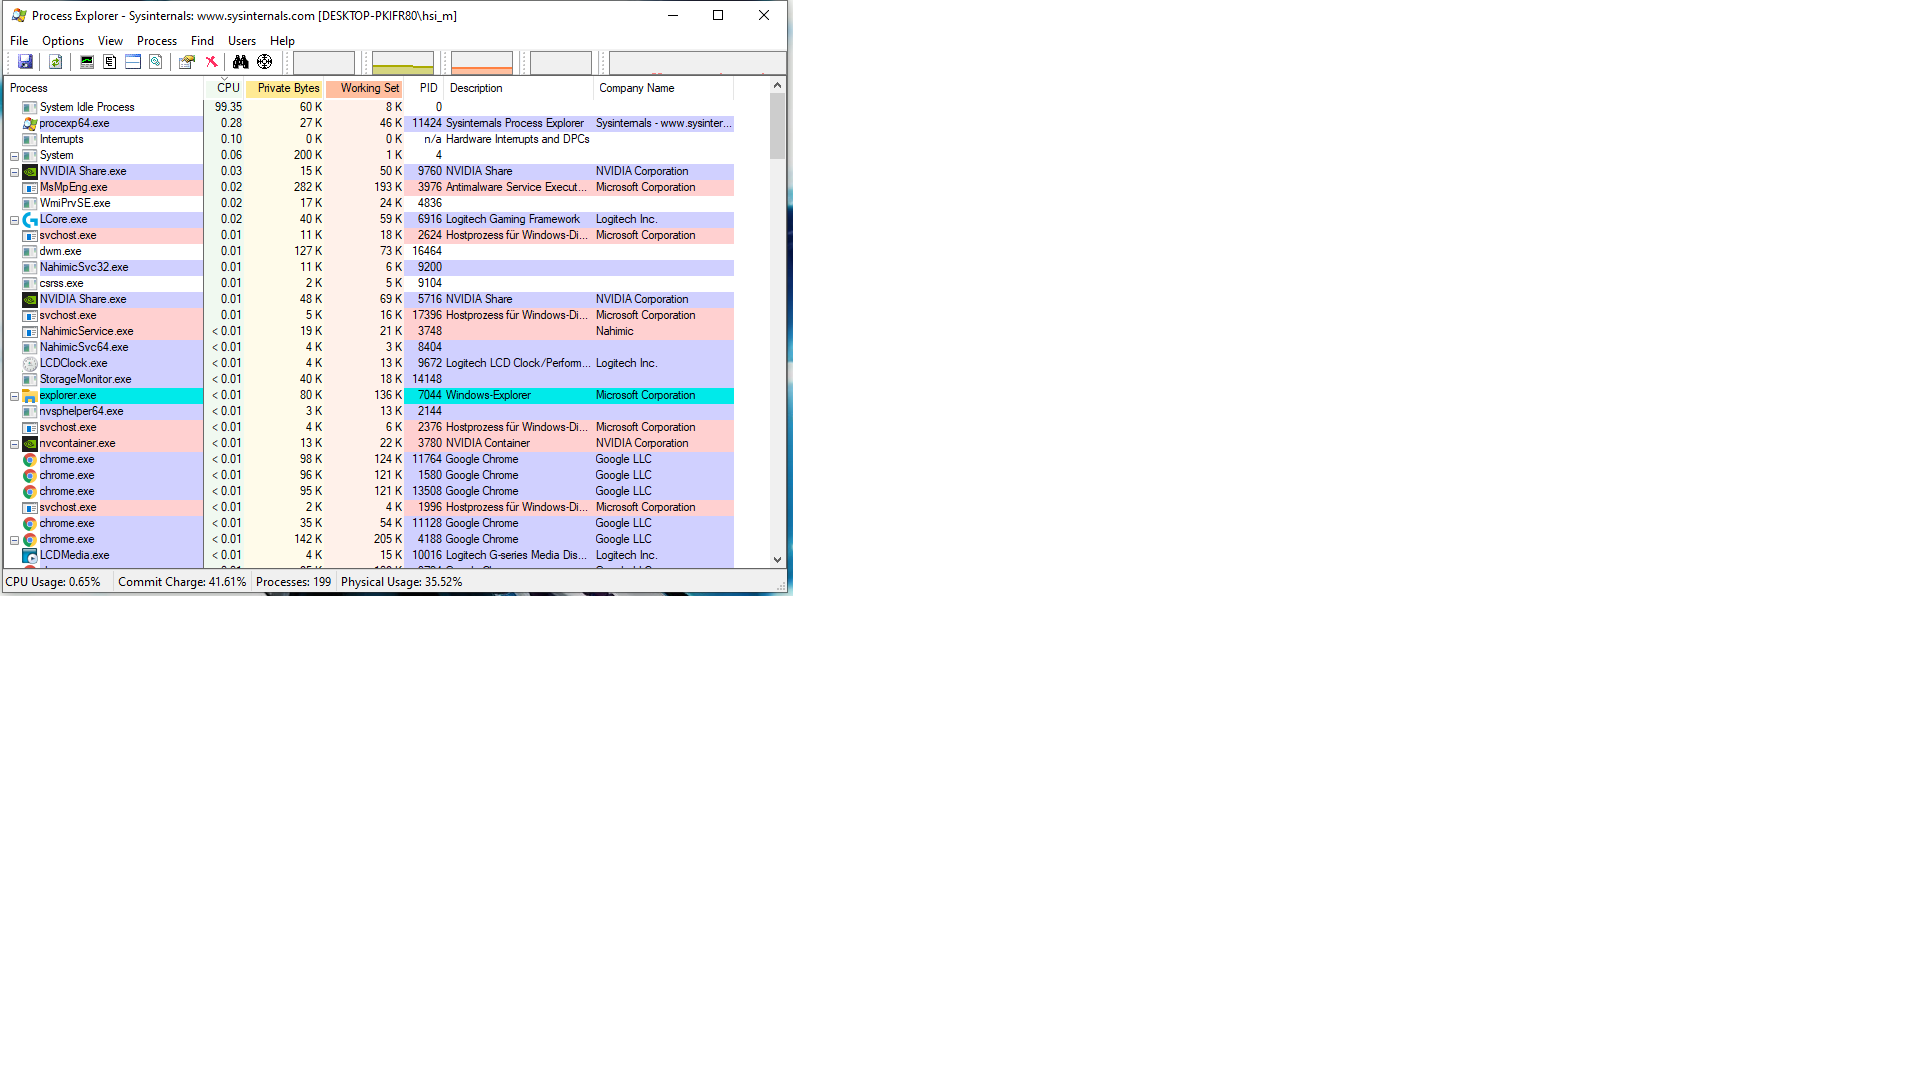Click the Save toolbar icon
The width and height of the screenshot is (1920, 1080).
[25, 62]
